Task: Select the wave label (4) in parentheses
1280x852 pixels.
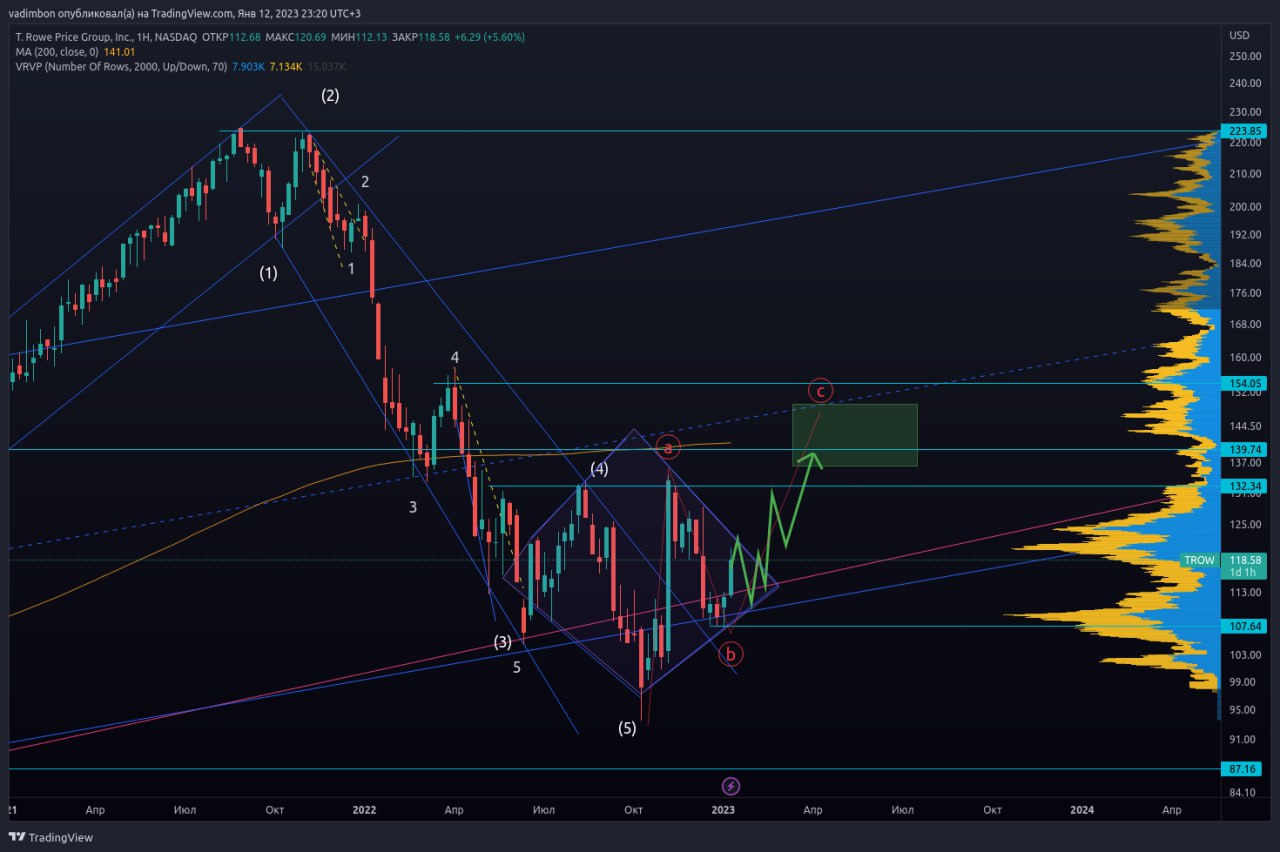Action: [x=599, y=469]
